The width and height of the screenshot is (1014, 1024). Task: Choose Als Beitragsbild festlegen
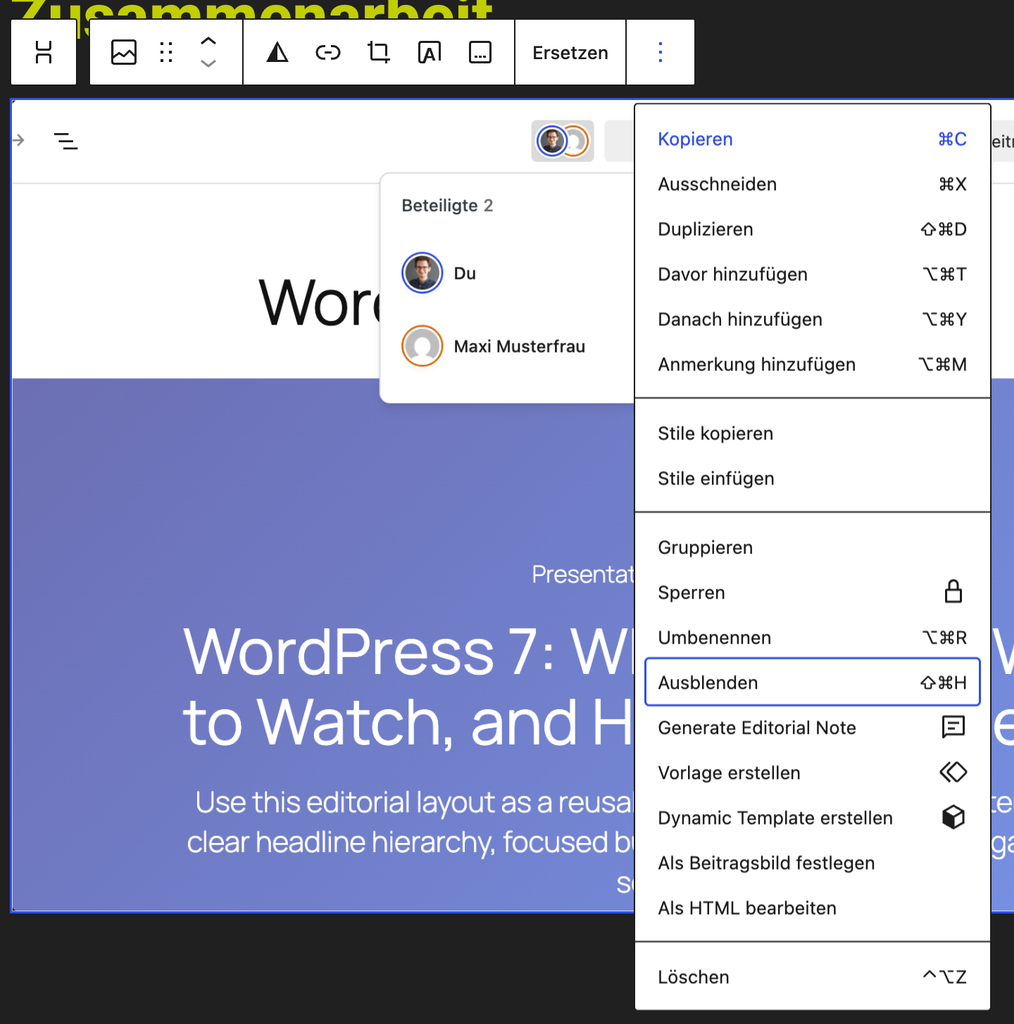click(812, 863)
